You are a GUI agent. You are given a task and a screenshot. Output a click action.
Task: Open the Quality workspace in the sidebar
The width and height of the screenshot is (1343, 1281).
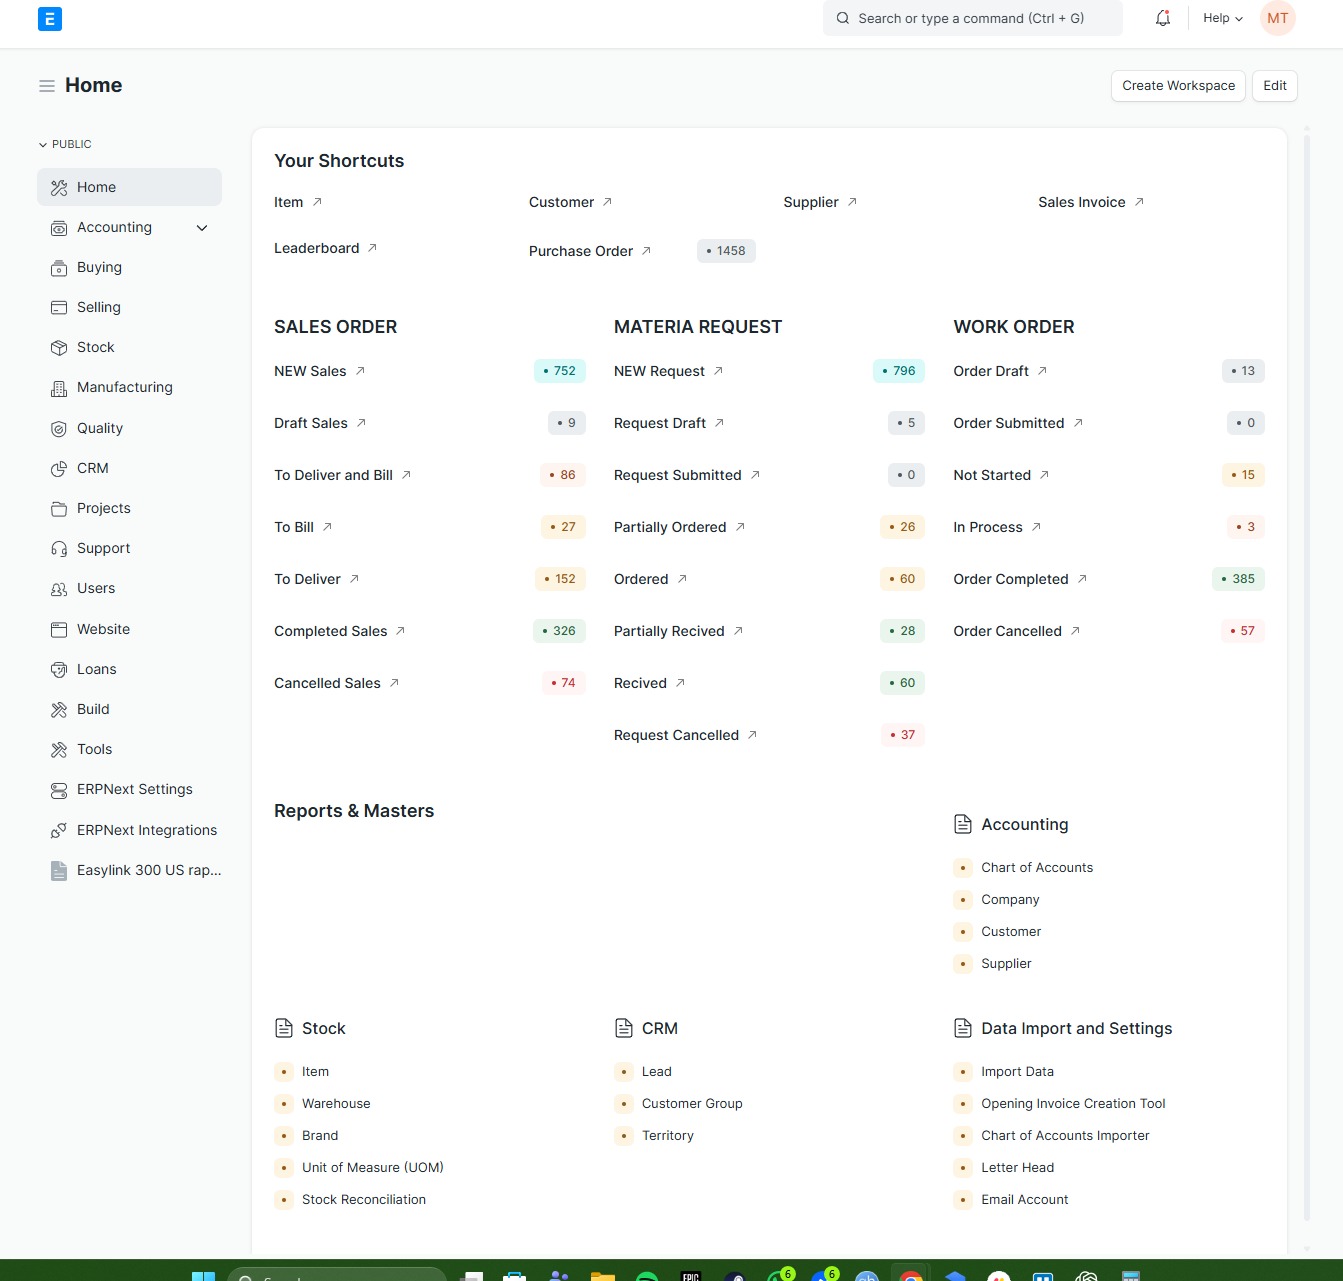click(x=98, y=428)
